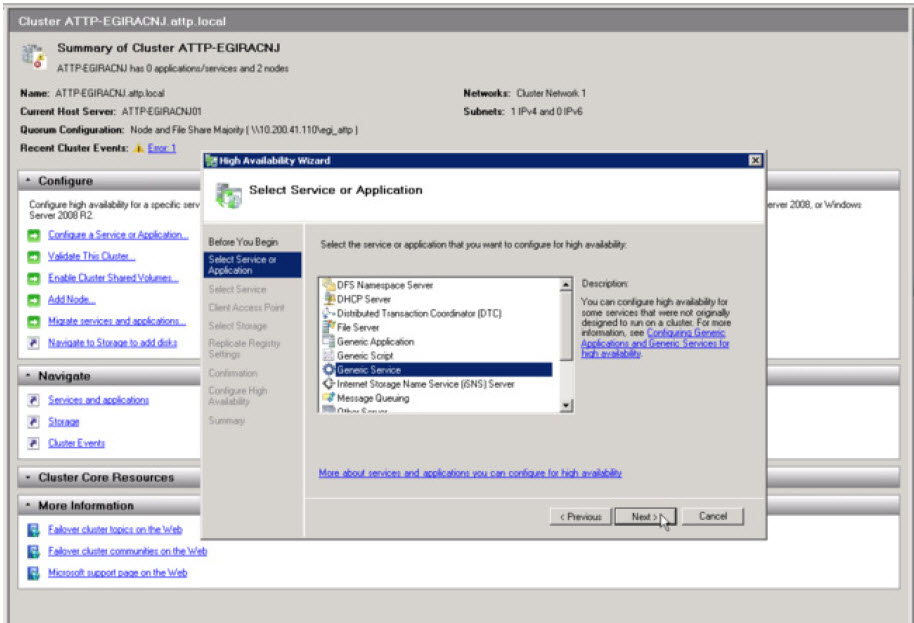This screenshot has height=623, width=914.
Task: Expand the Cluster Core Resources section
Action: pyautogui.click(x=28, y=477)
